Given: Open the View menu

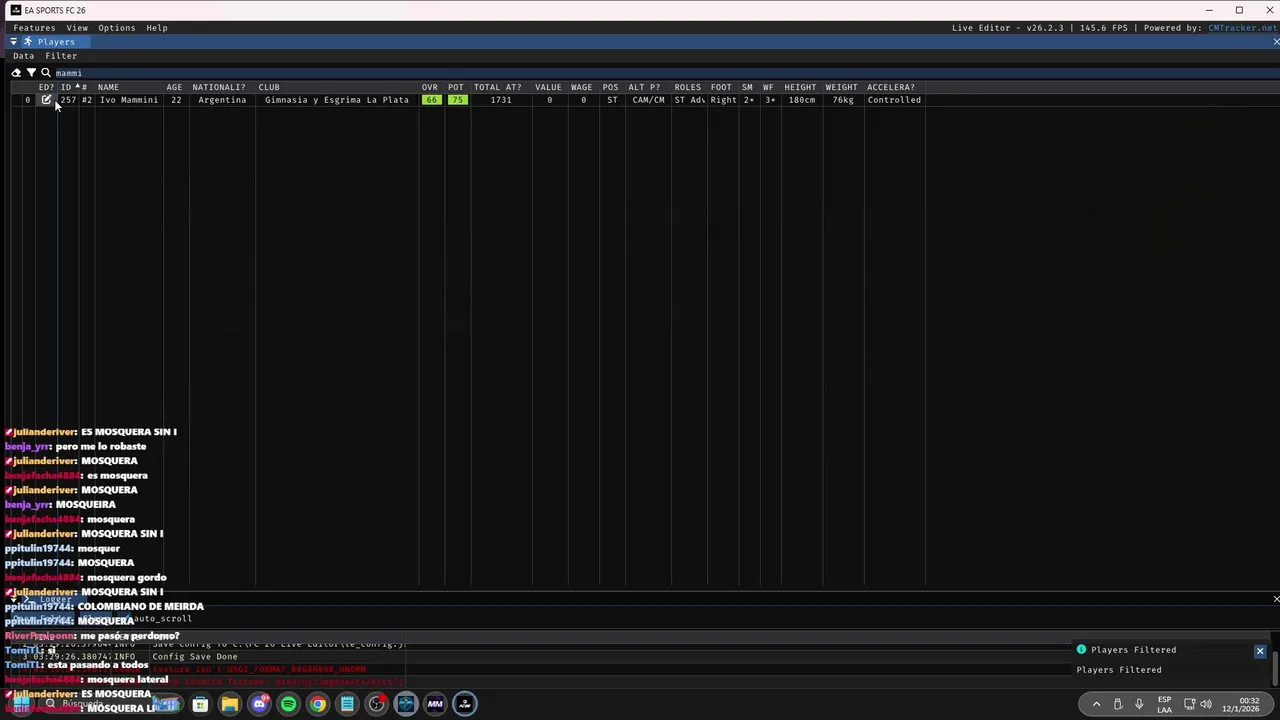Looking at the screenshot, I should pos(77,28).
